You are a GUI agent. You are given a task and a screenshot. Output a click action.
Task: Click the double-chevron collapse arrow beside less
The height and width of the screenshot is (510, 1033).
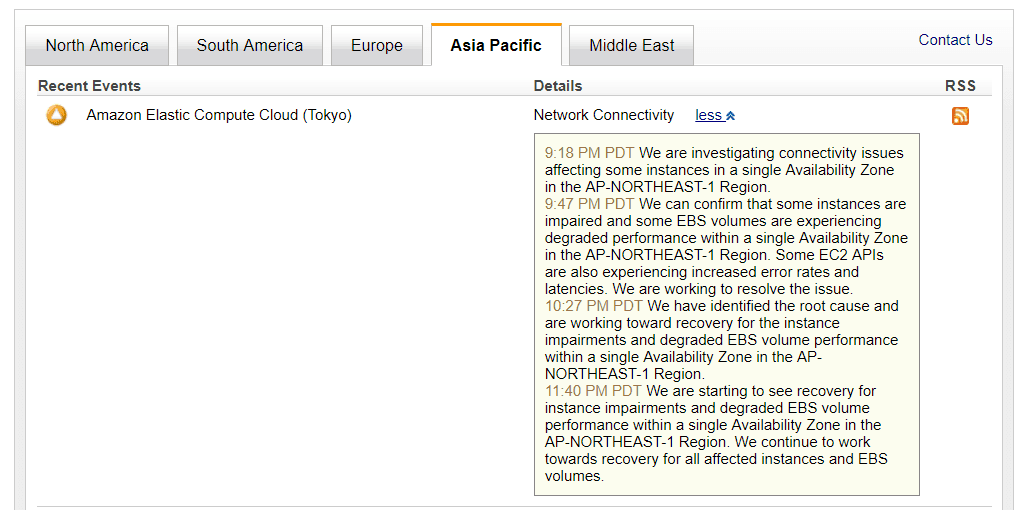(x=731, y=116)
